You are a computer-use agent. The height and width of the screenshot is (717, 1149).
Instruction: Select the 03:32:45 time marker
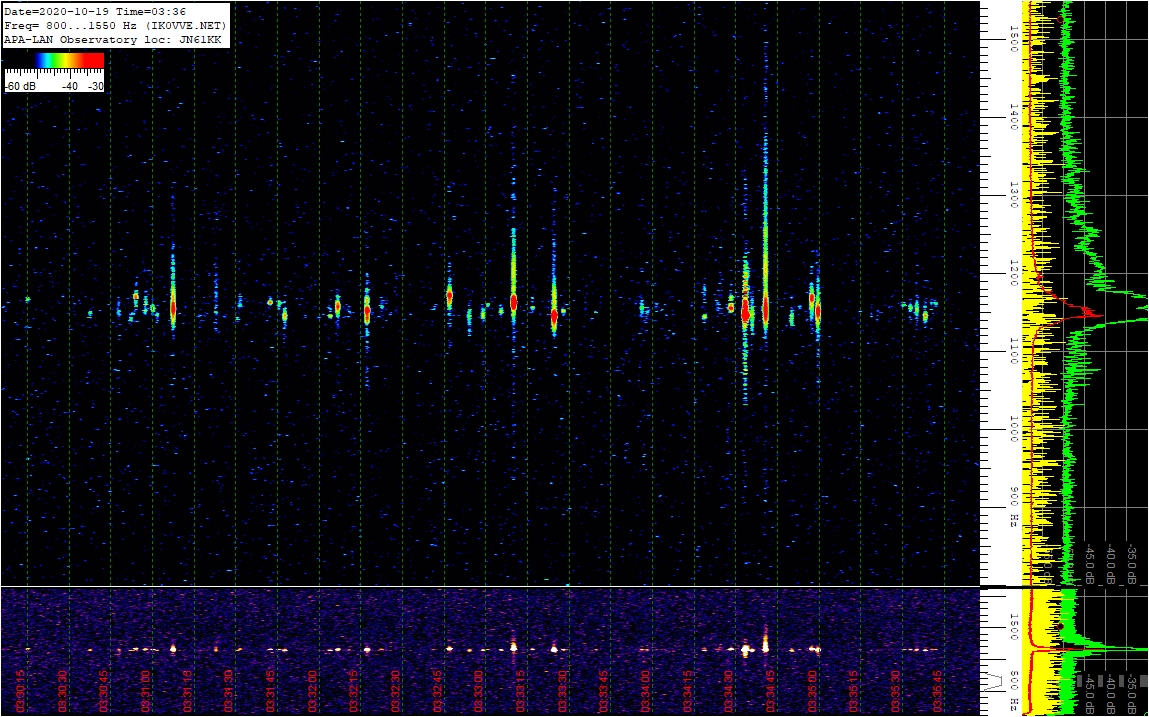click(x=438, y=691)
